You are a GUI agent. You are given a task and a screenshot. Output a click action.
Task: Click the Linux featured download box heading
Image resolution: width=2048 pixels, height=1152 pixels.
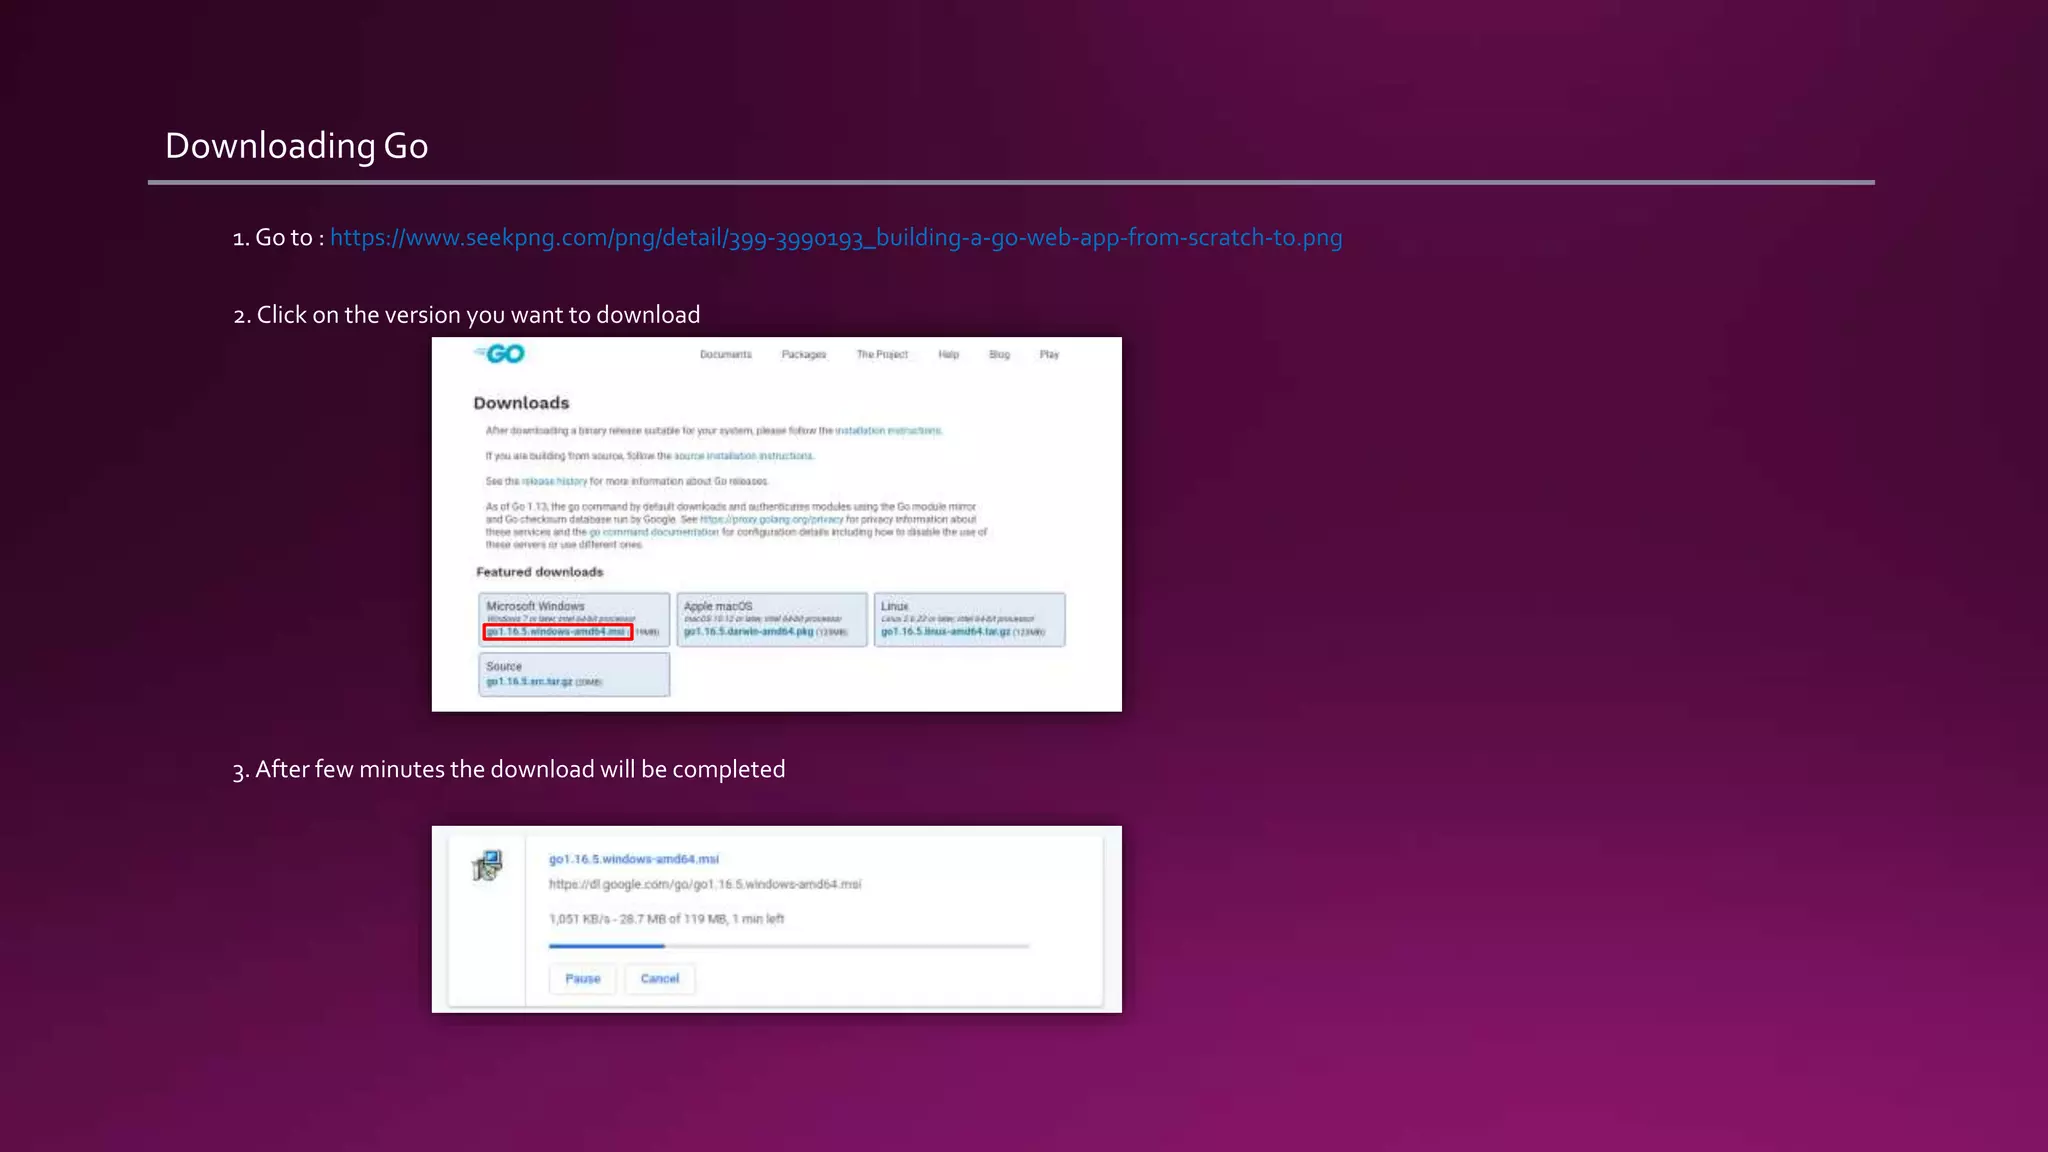(894, 606)
